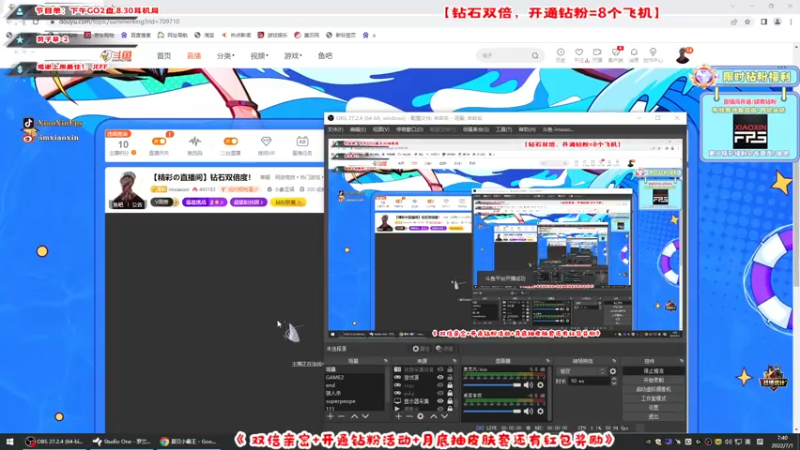Go to Douyu 首页 link
This screenshot has height=450, width=800.
164,56
